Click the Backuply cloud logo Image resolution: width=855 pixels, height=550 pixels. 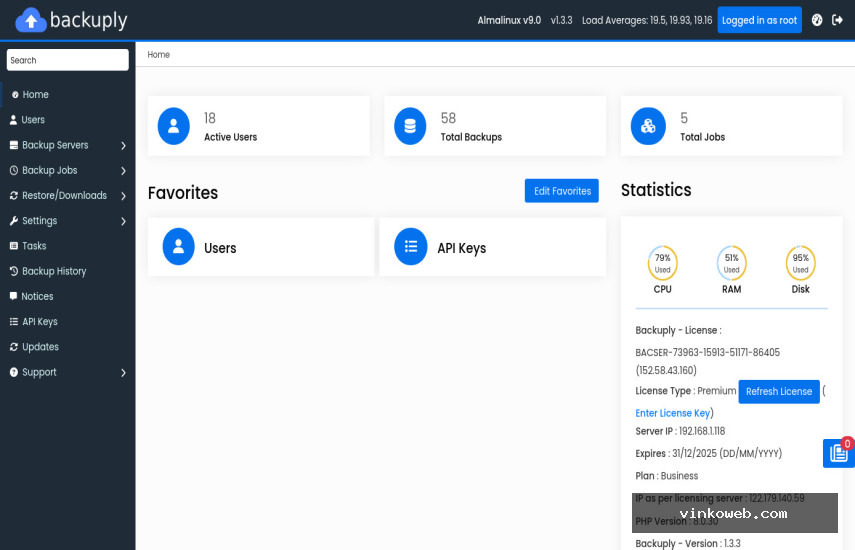[31, 21]
